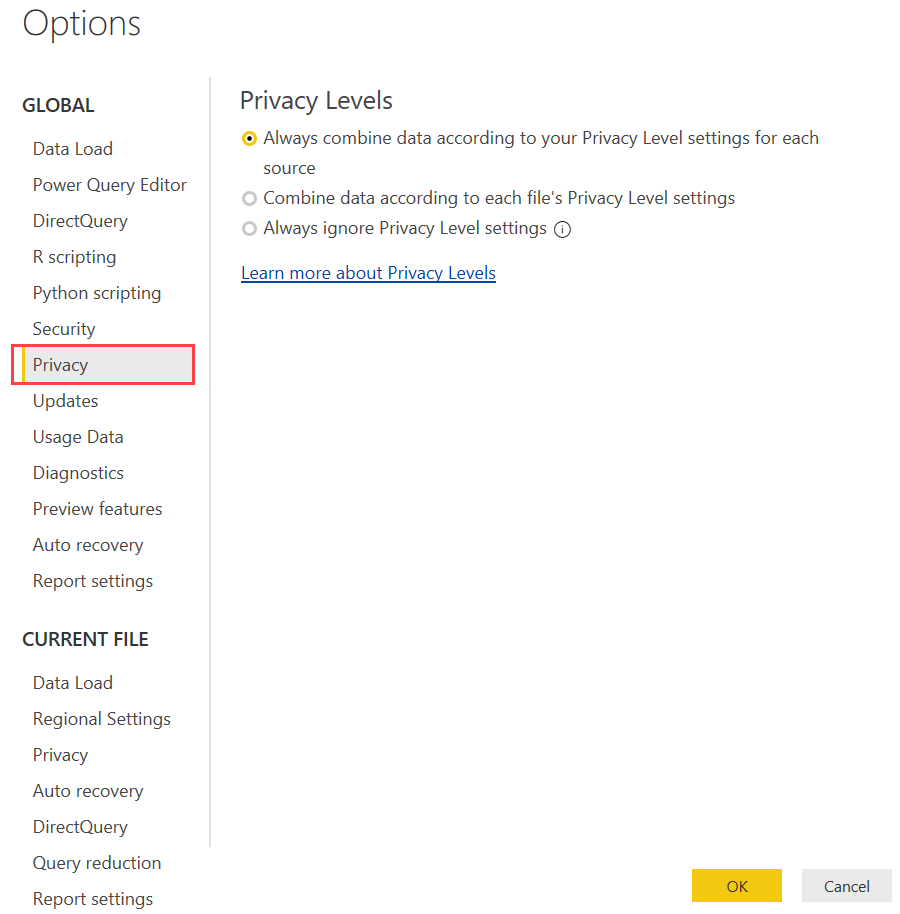Select Global DirectQuery option

[80, 221]
